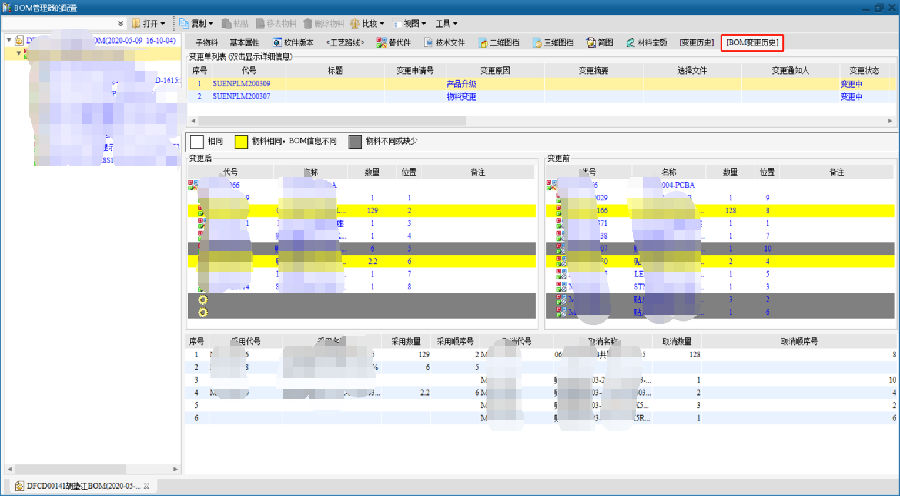Expand the 工具 dropdown menu
900x496 pixels.
(x=447, y=23)
